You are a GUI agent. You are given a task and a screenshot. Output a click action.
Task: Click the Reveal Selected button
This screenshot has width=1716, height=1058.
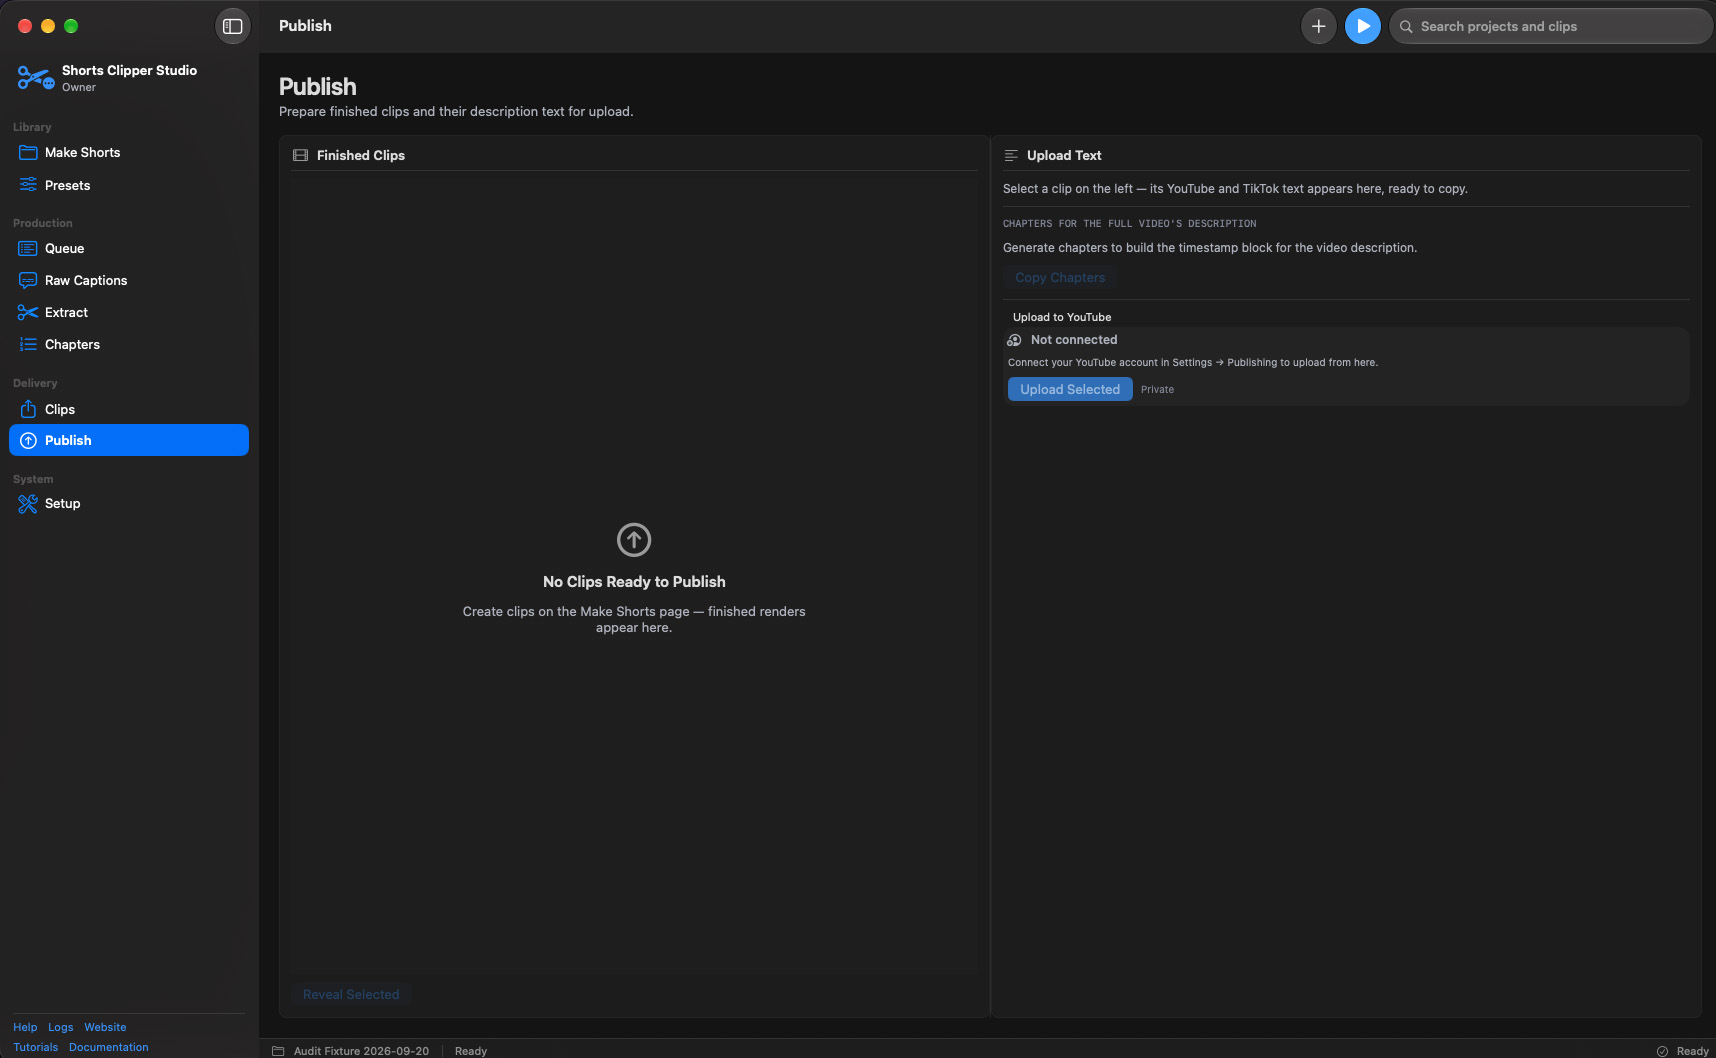(x=351, y=994)
